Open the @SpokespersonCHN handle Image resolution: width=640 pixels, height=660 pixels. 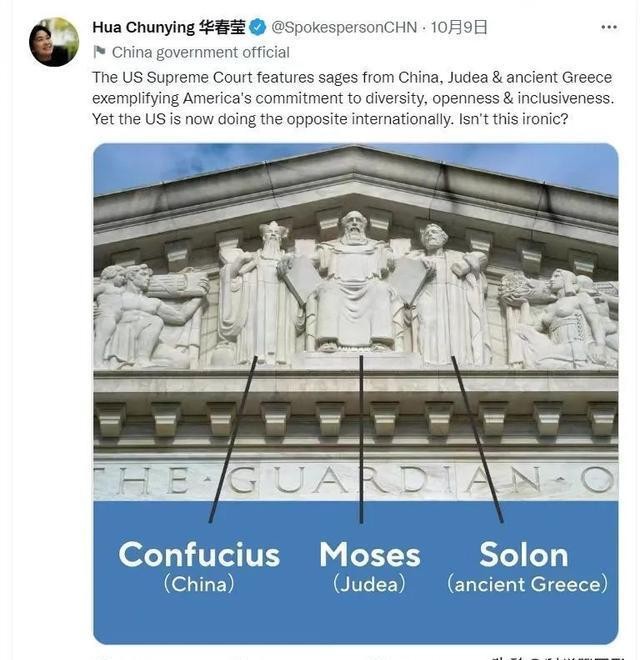pyautogui.click(x=344, y=27)
